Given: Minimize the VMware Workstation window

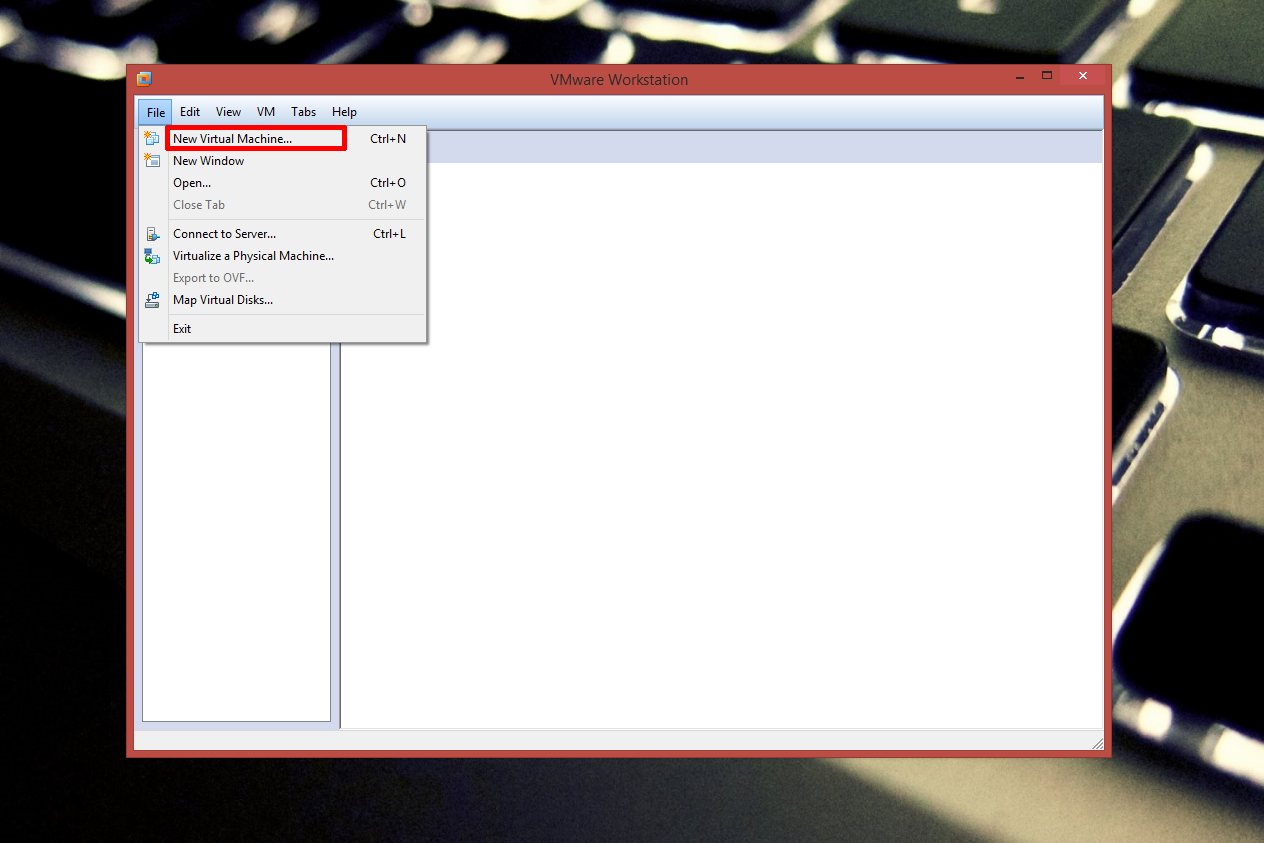Looking at the screenshot, I should (1021, 76).
